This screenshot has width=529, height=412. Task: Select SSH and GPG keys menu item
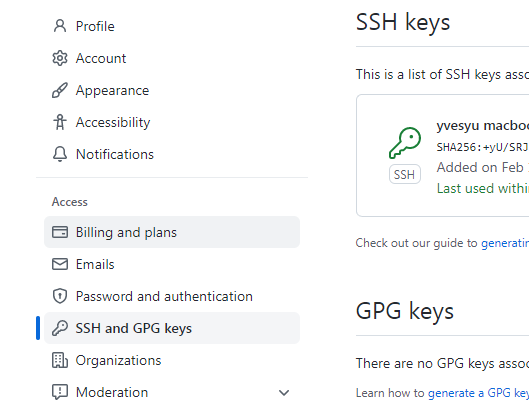[x=172, y=328]
